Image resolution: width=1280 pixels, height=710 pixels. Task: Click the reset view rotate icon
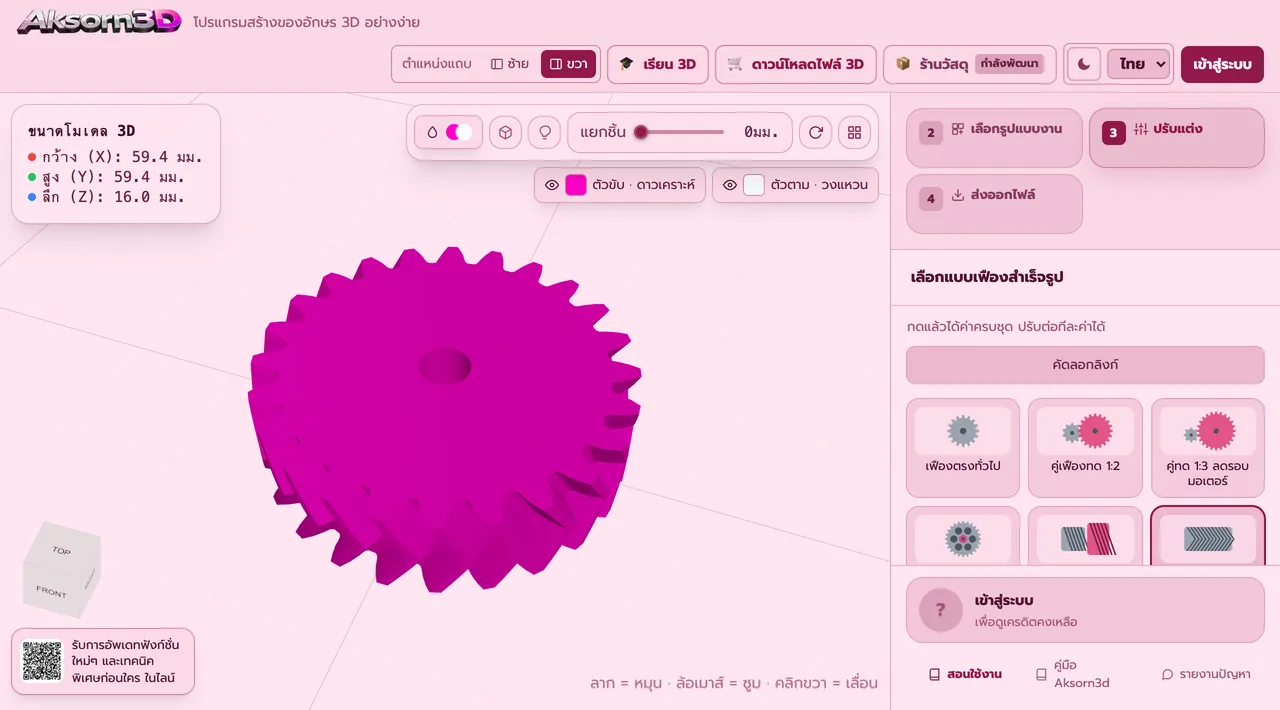click(816, 132)
